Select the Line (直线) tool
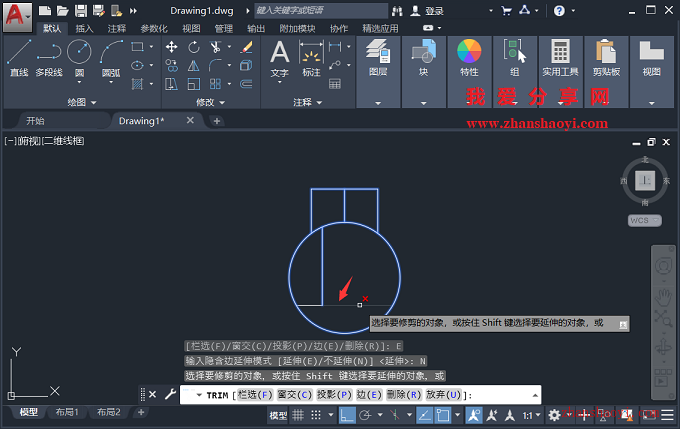Image resolution: width=680 pixels, height=429 pixels. (19, 58)
